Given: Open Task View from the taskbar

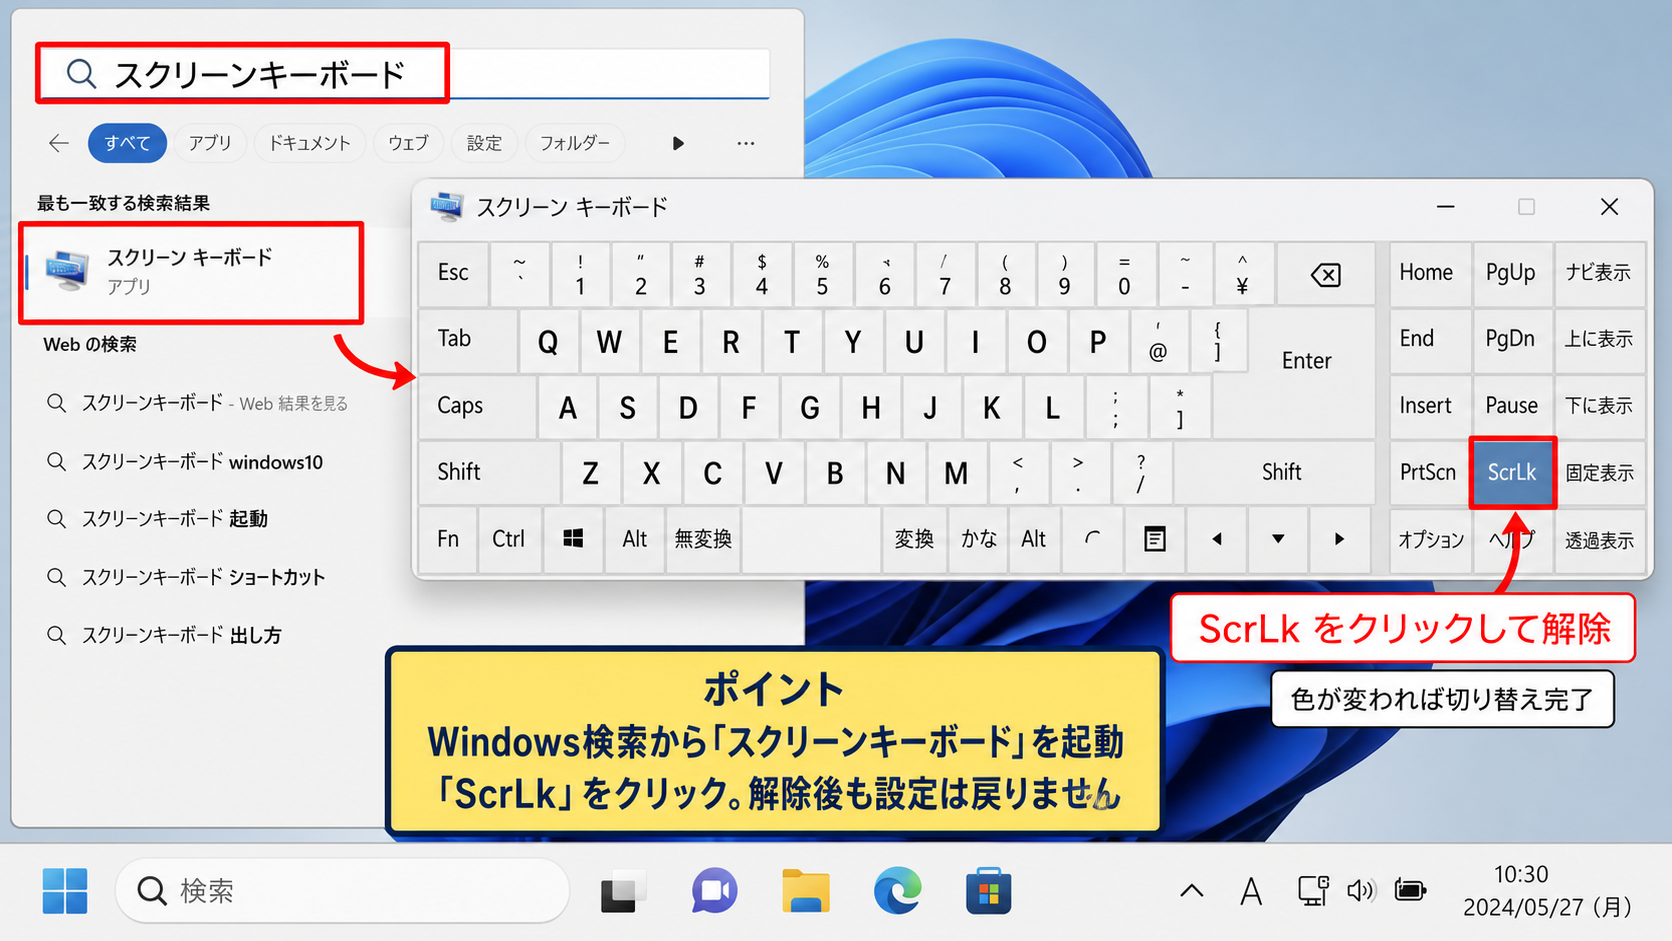Looking at the screenshot, I should [x=621, y=891].
